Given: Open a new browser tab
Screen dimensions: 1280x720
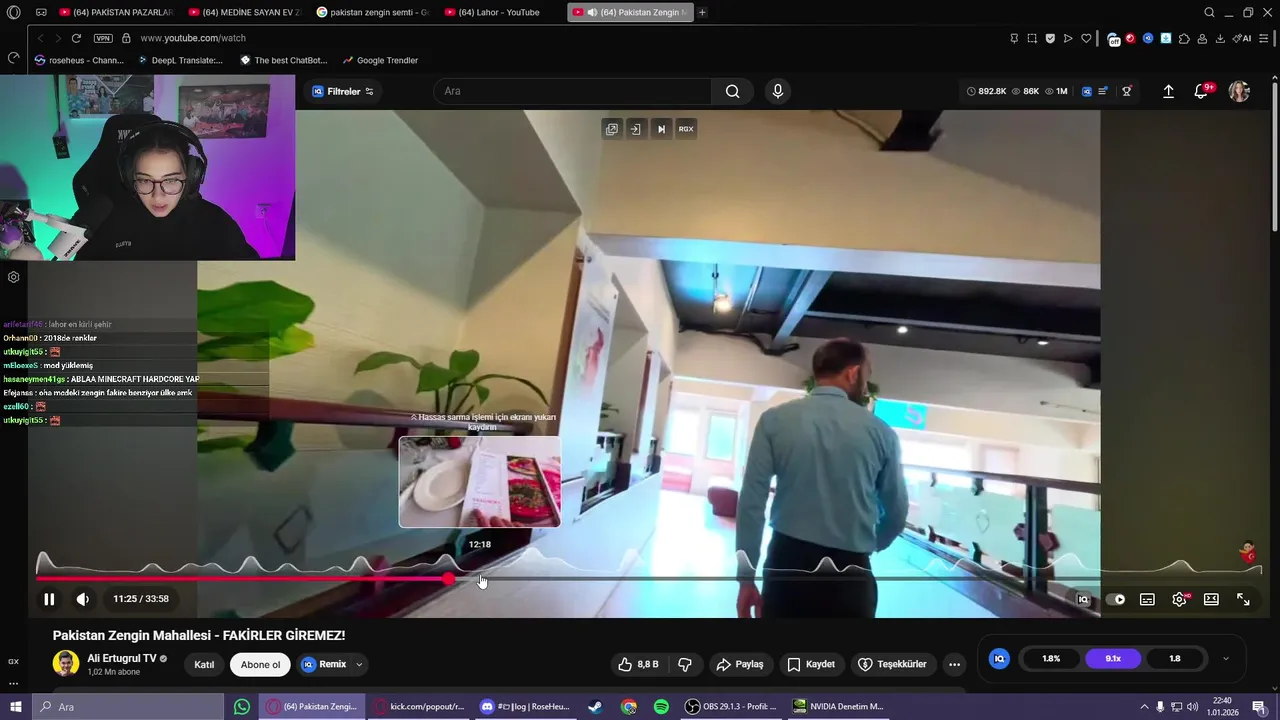Looking at the screenshot, I should [702, 12].
